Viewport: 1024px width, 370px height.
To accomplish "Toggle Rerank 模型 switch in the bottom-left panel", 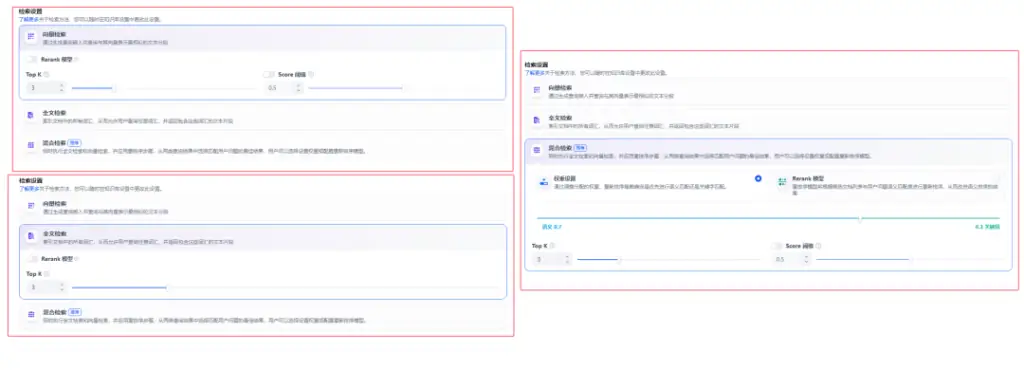I will (x=33, y=259).
